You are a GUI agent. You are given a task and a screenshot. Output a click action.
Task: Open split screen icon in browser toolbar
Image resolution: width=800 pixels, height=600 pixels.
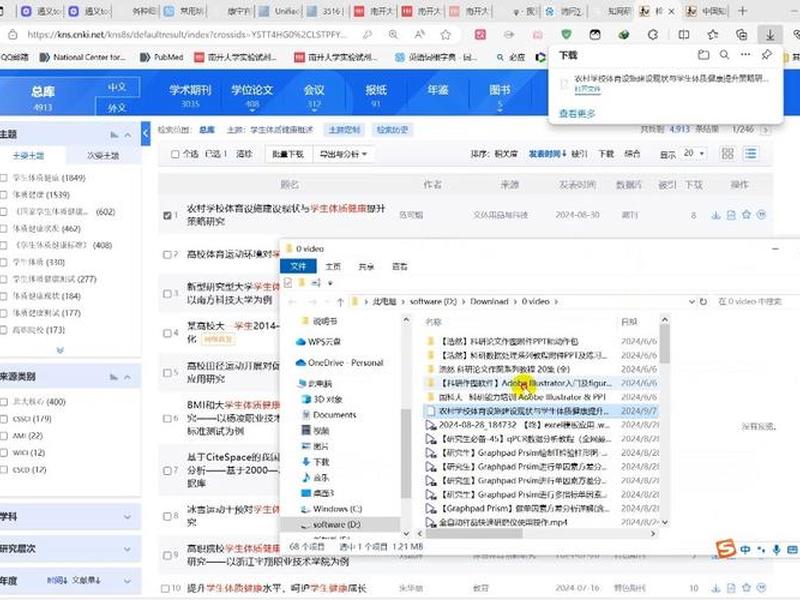click(684, 35)
